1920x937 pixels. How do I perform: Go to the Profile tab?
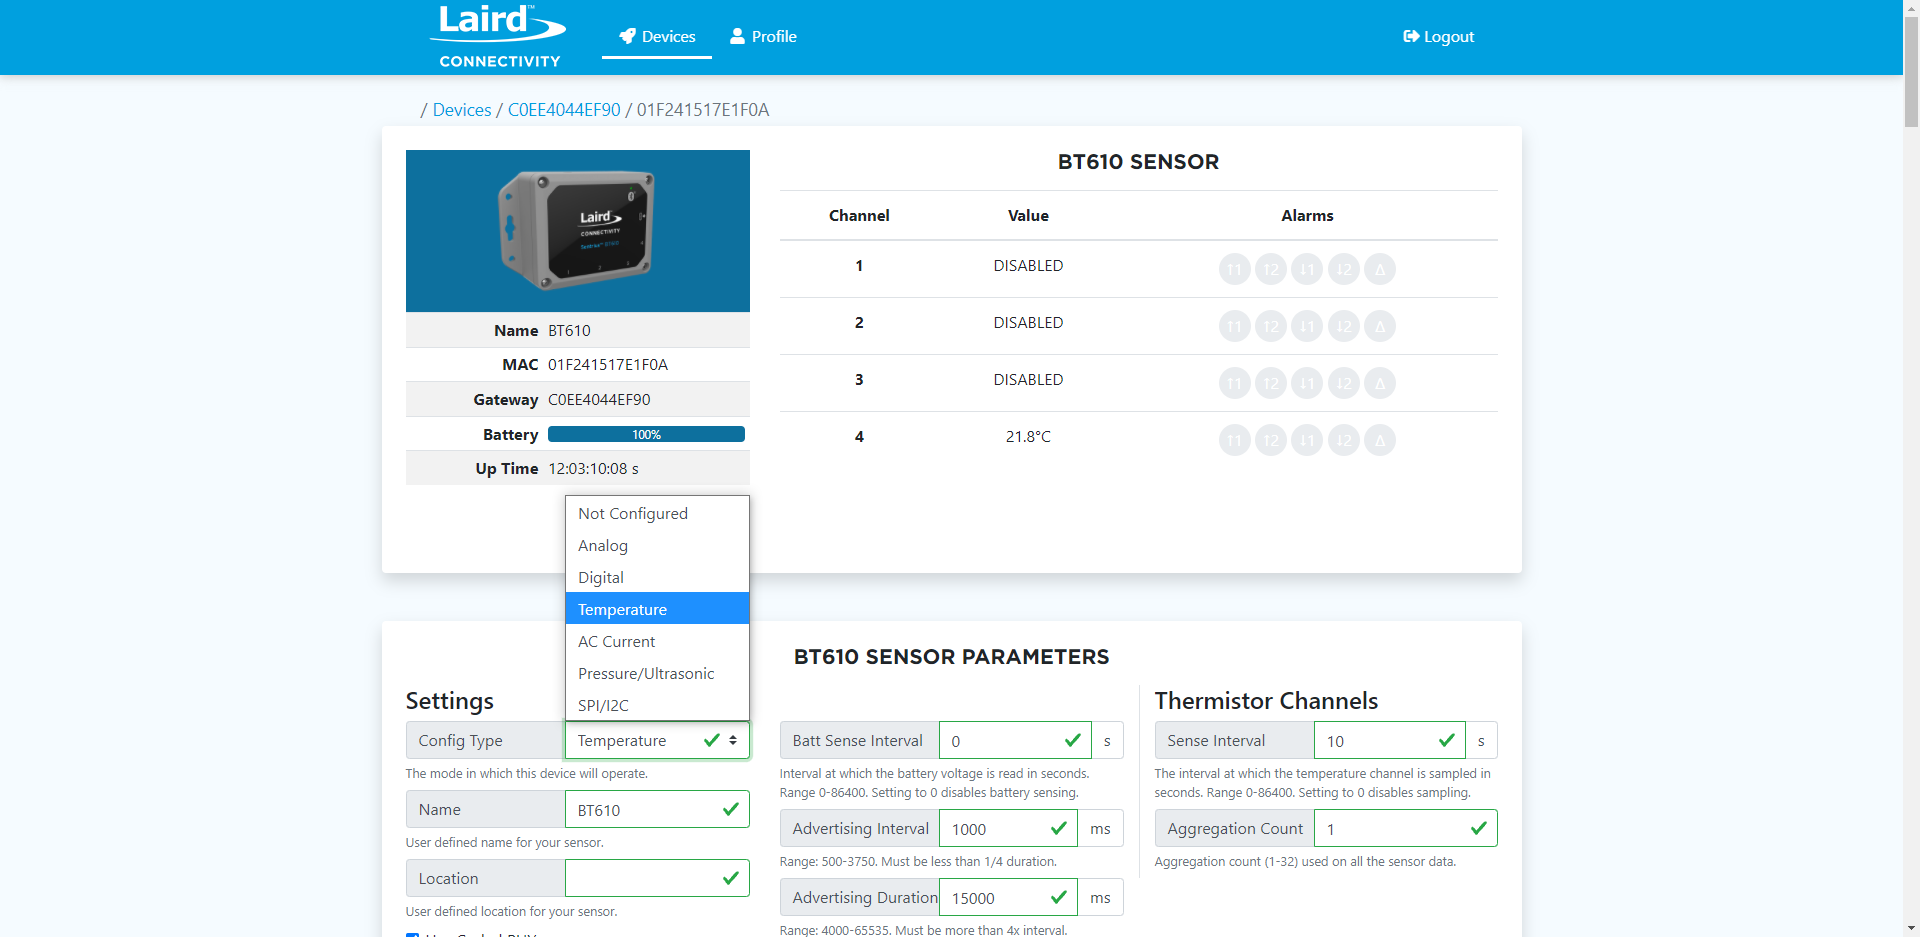point(763,37)
